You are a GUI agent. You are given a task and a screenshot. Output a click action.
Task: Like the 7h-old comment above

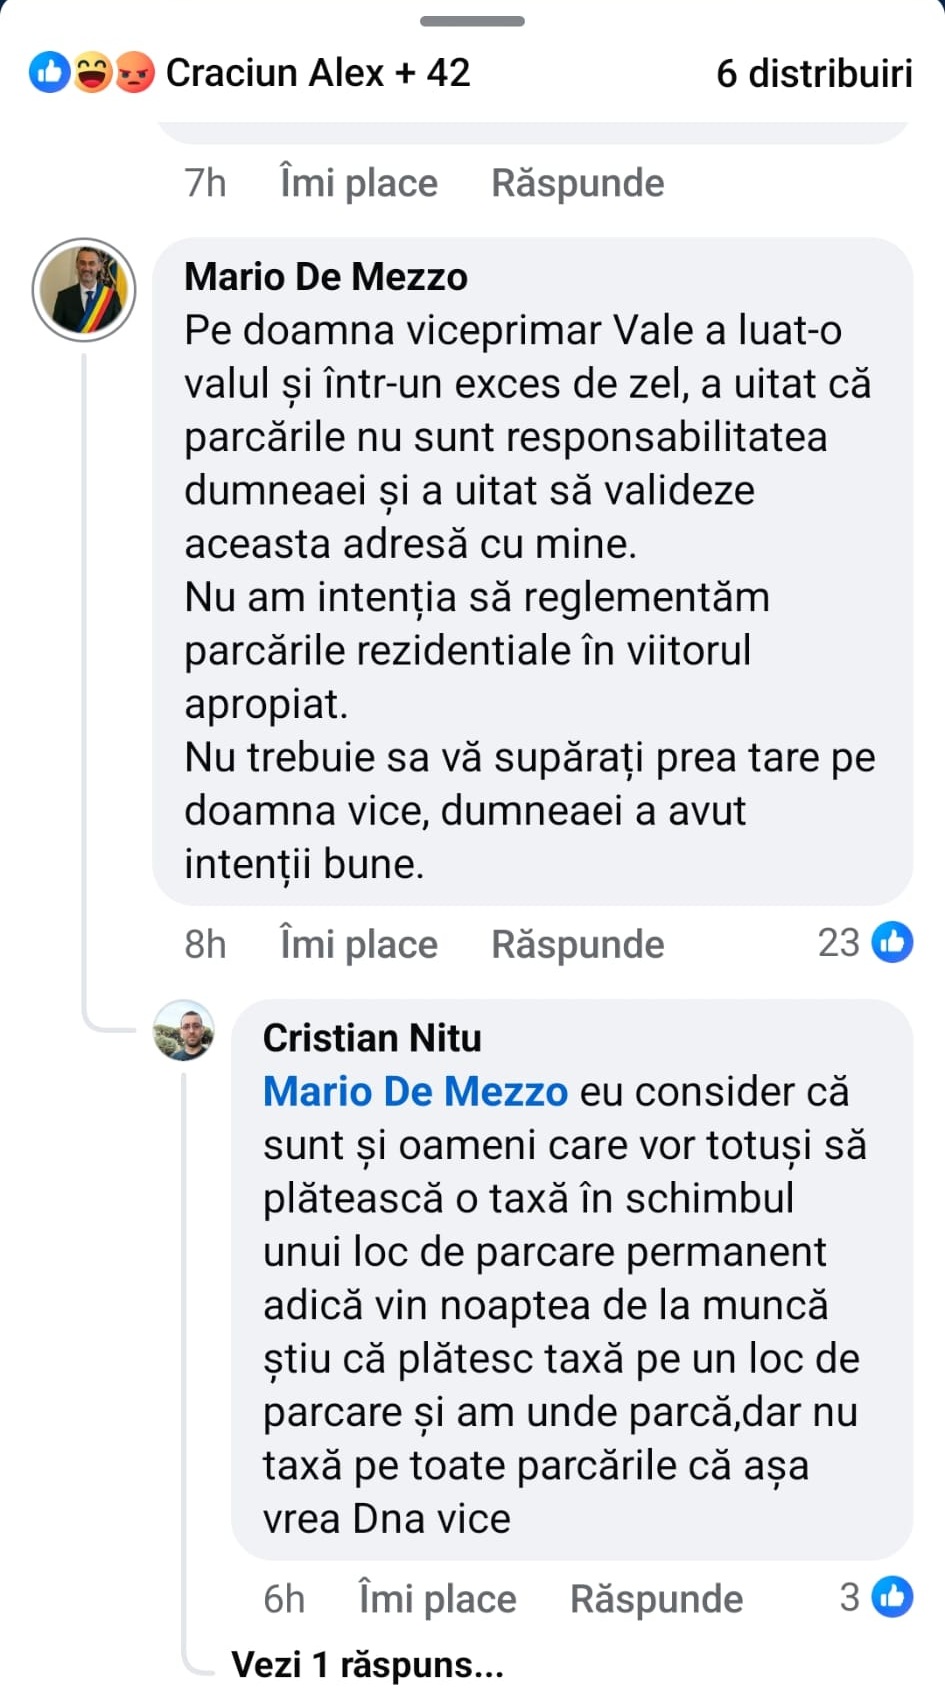coord(358,183)
